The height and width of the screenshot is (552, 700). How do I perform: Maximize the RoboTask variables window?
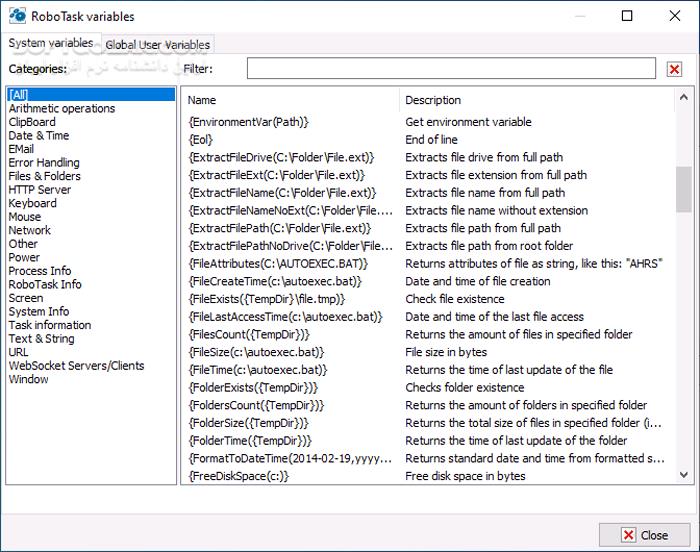[627, 16]
